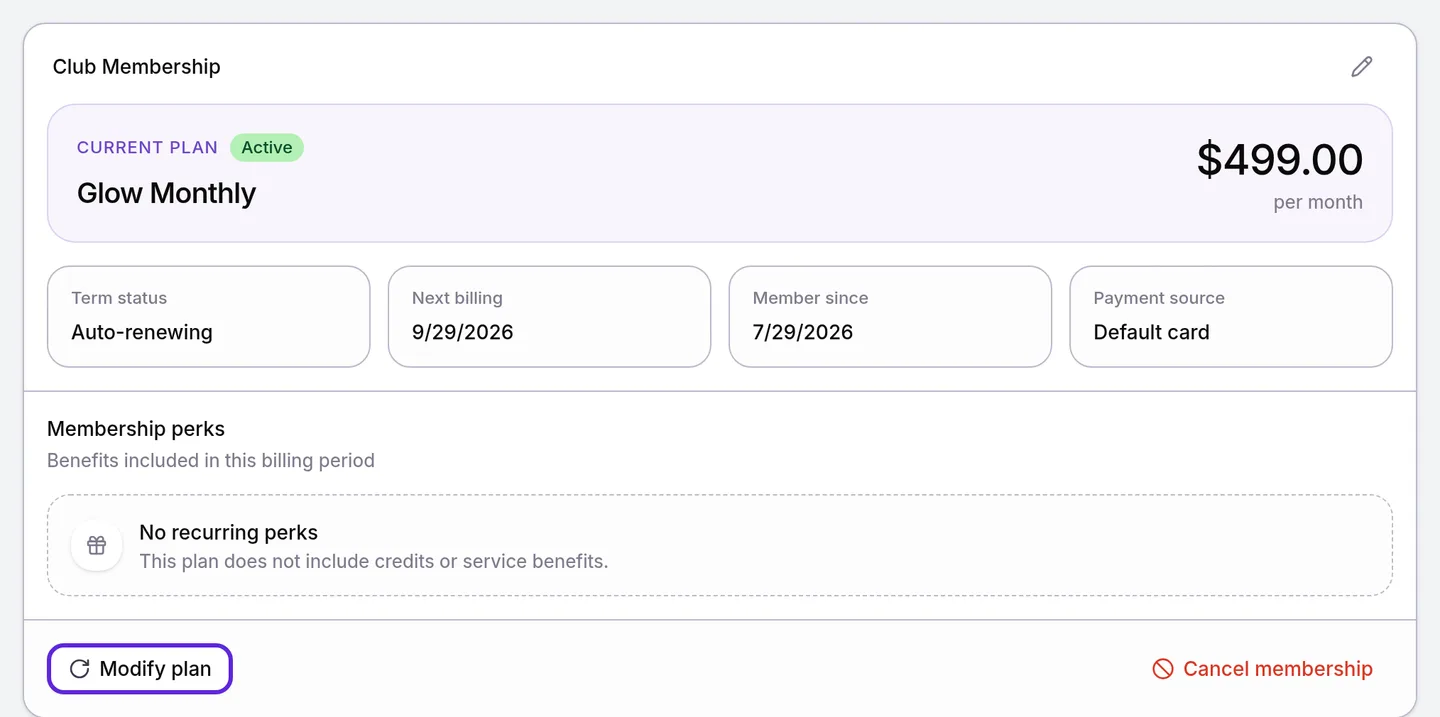Select the Member since date 7/29/2026
Viewport: 1440px width, 717px height.
[803, 332]
